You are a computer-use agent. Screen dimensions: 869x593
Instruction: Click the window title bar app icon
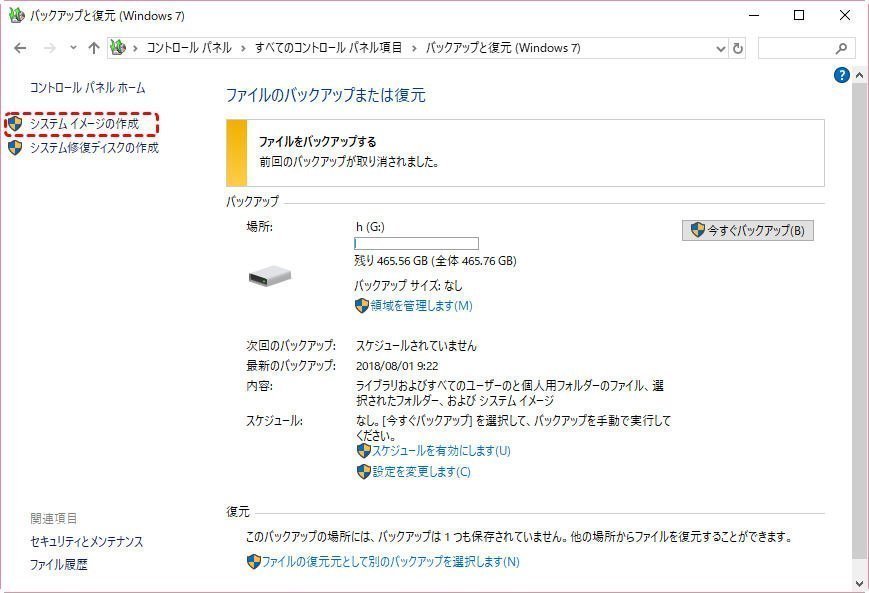tap(17, 16)
